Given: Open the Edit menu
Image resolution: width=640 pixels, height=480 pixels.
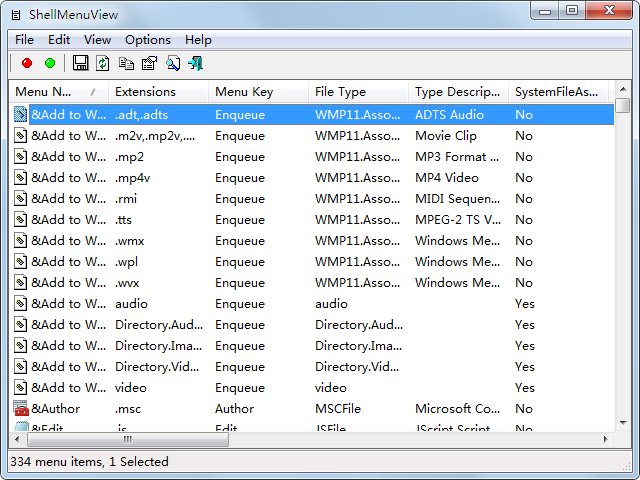Looking at the screenshot, I should [x=59, y=40].
